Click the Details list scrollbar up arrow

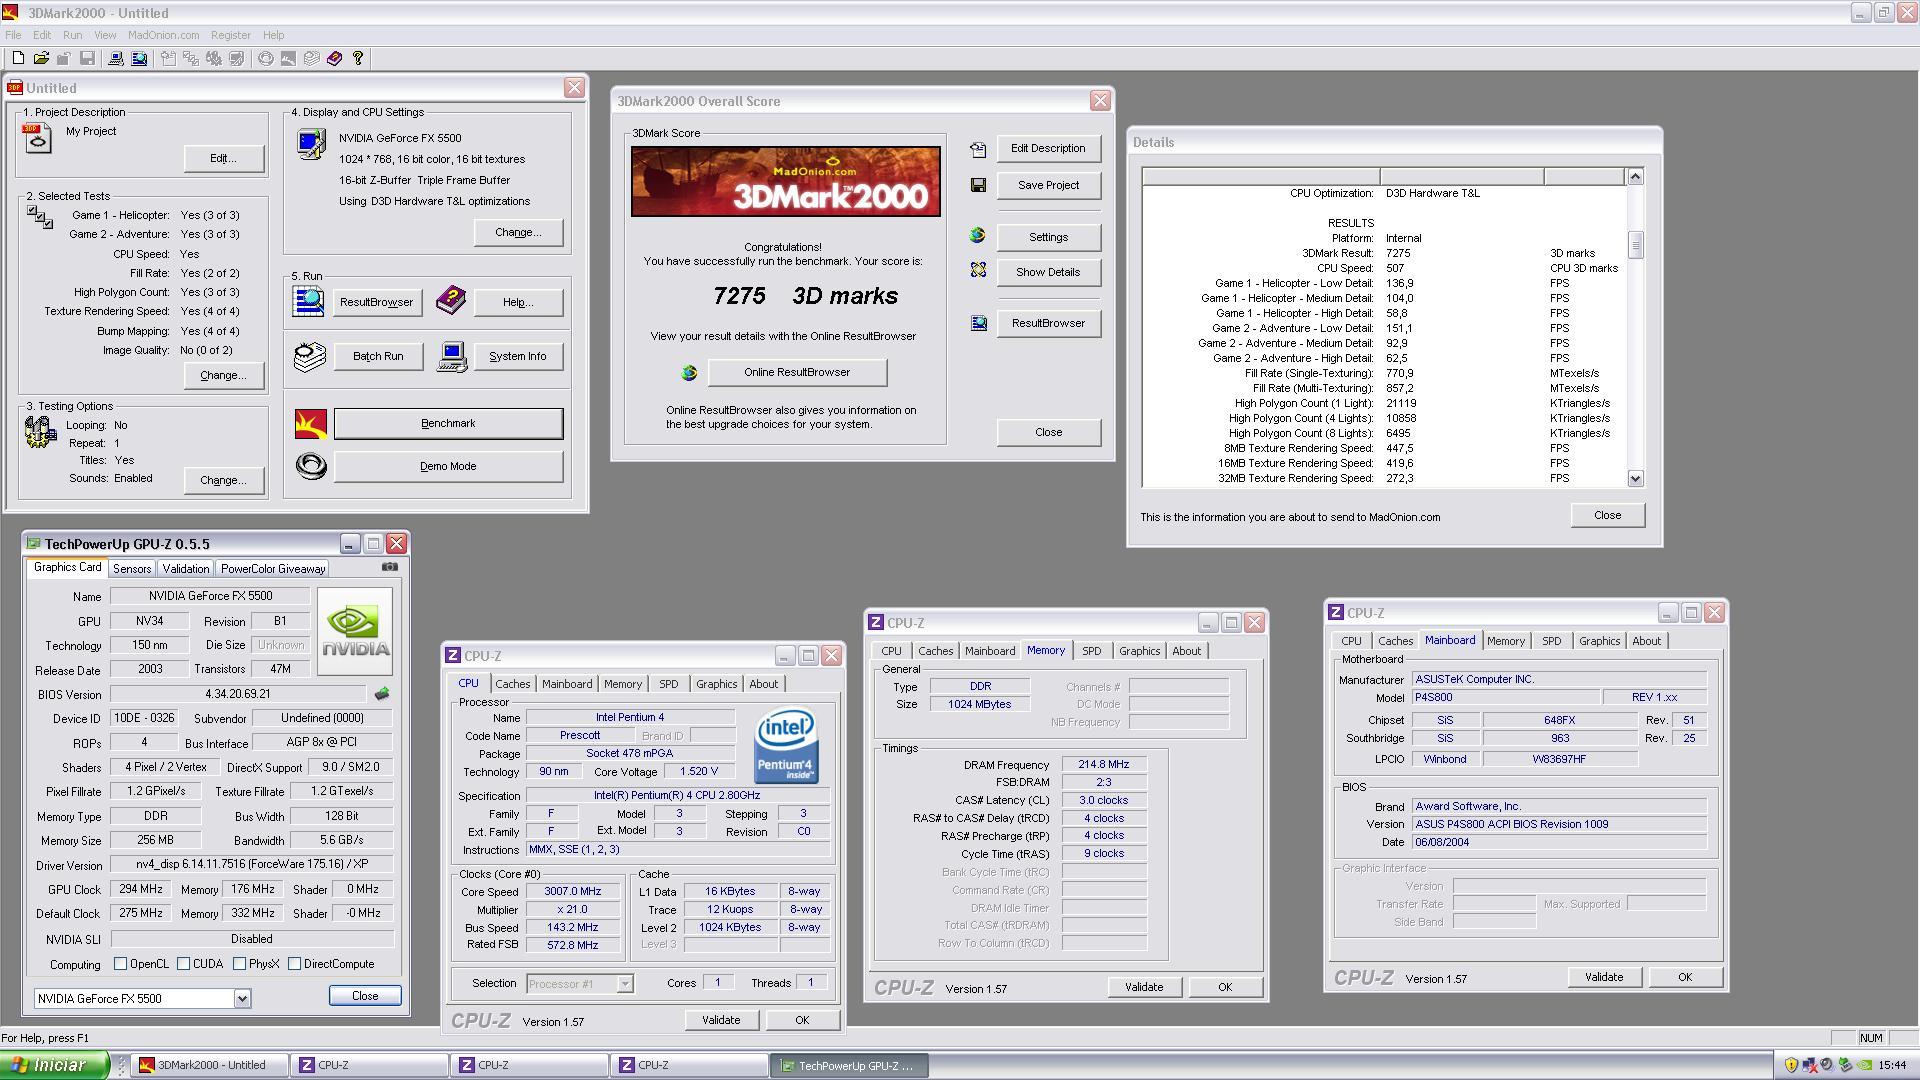point(1635,177)
